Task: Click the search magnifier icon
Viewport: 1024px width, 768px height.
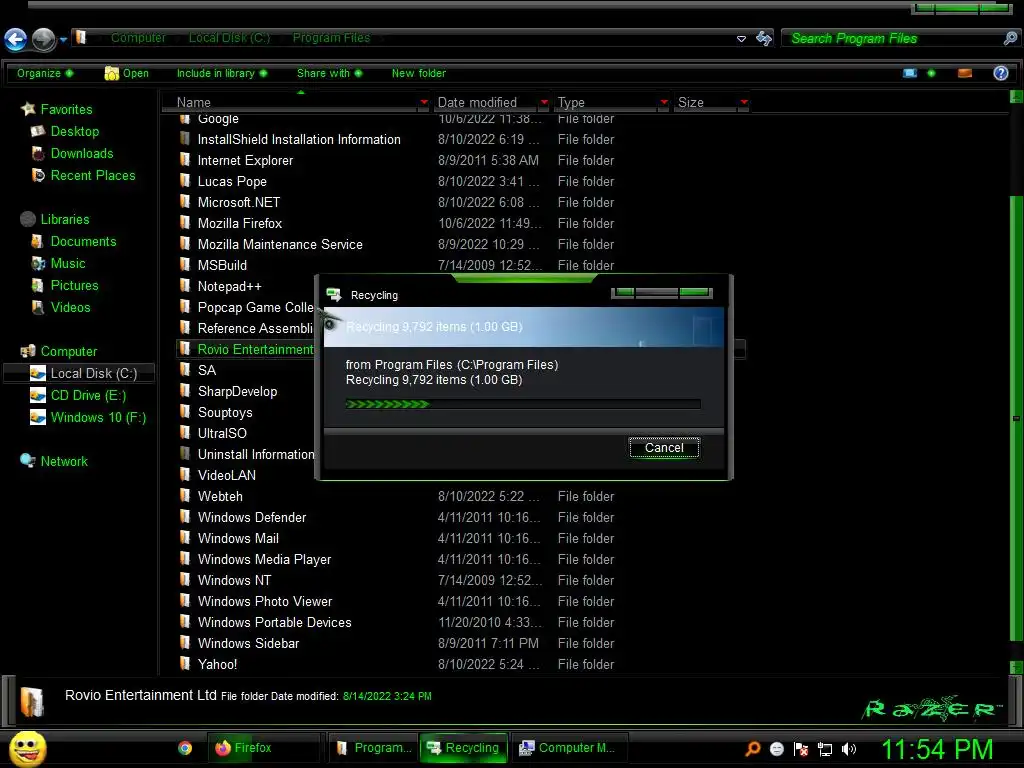Action: click(x=1010, y=39)
